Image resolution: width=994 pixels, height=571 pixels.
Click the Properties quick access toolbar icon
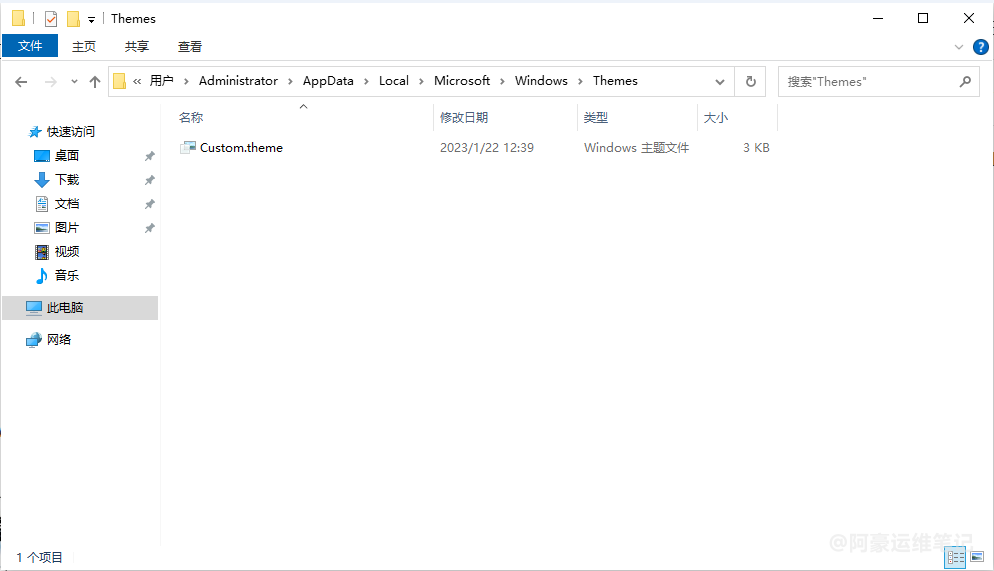click(x=51, y=19)
